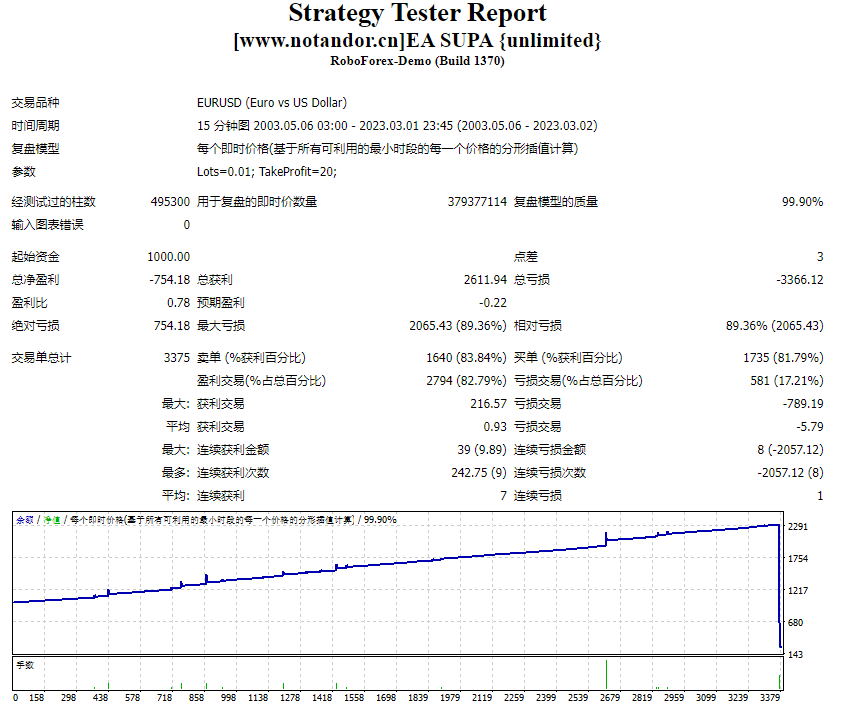Viewport: 842px width, 710px height.
Task: Click the total trades count 3375
Action: [177, 358]
